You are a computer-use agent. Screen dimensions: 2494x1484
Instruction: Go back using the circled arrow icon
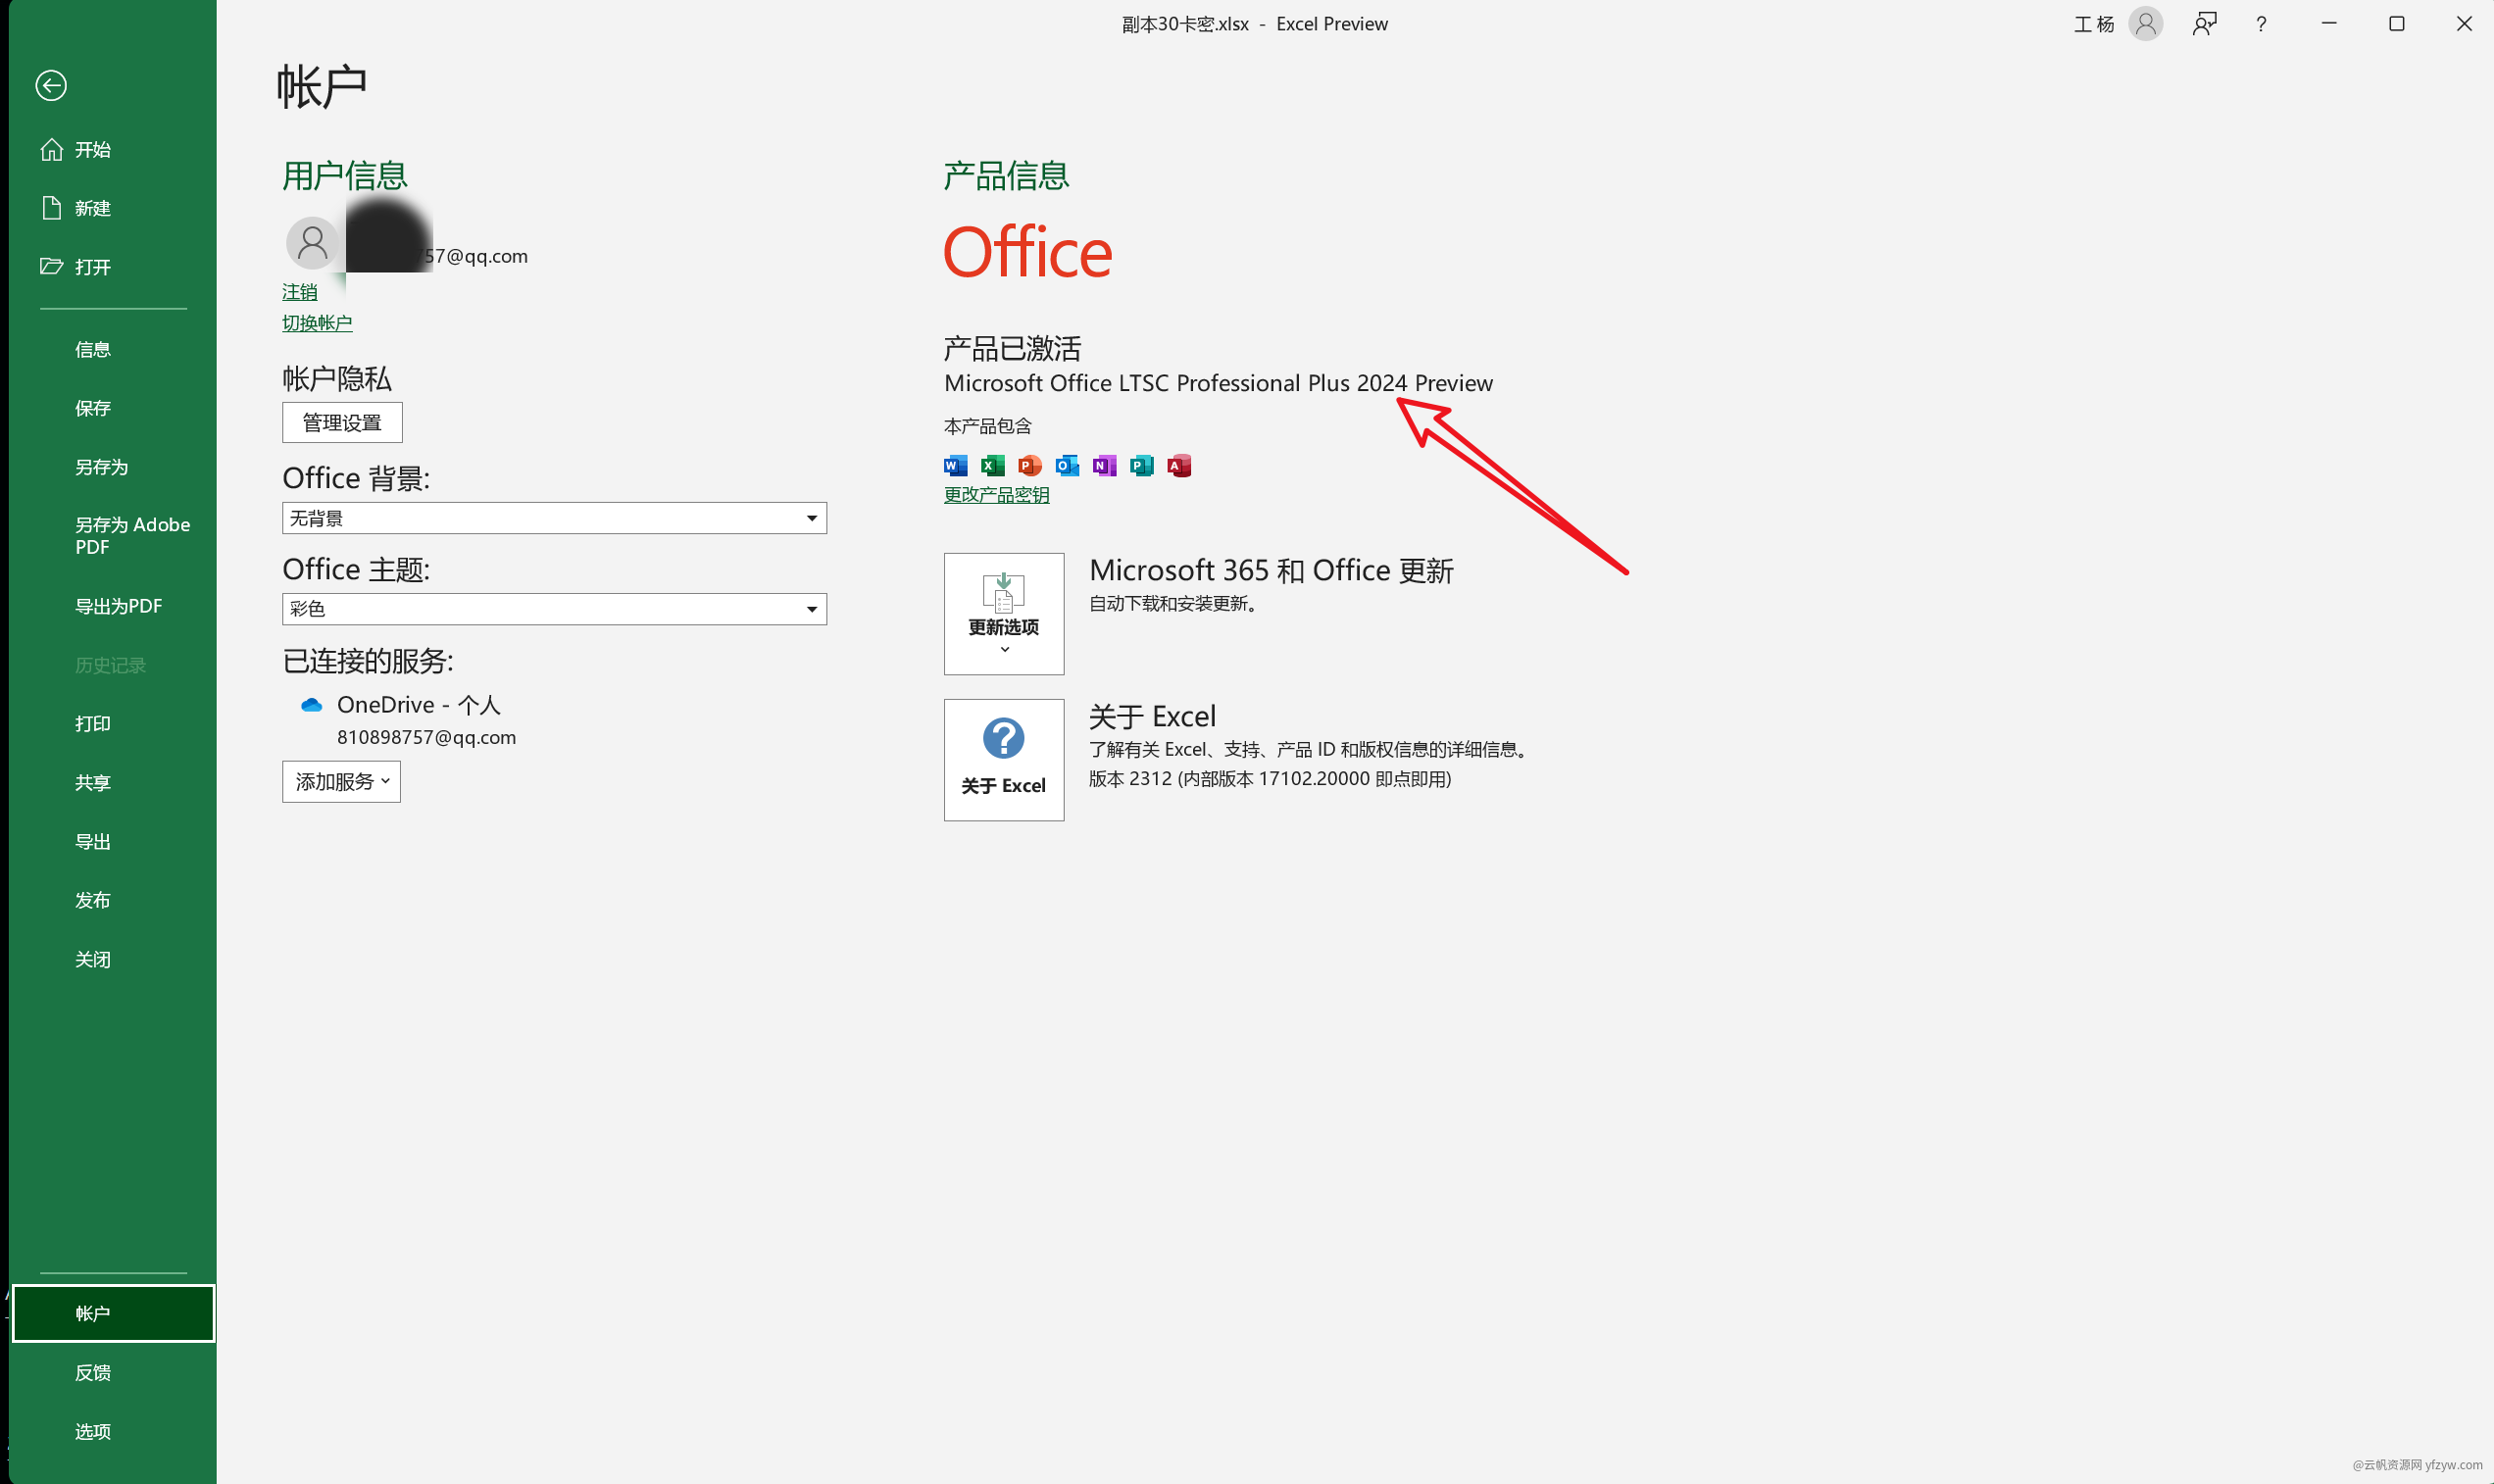coord(51,85)
